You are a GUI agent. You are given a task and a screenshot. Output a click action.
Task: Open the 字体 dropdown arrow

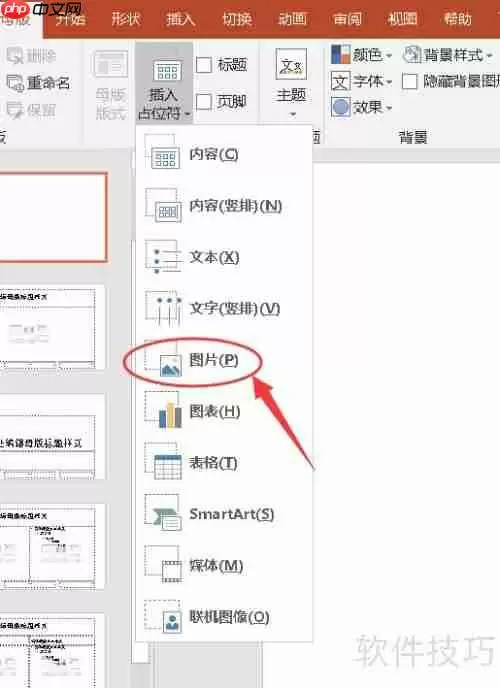point(389,82)
